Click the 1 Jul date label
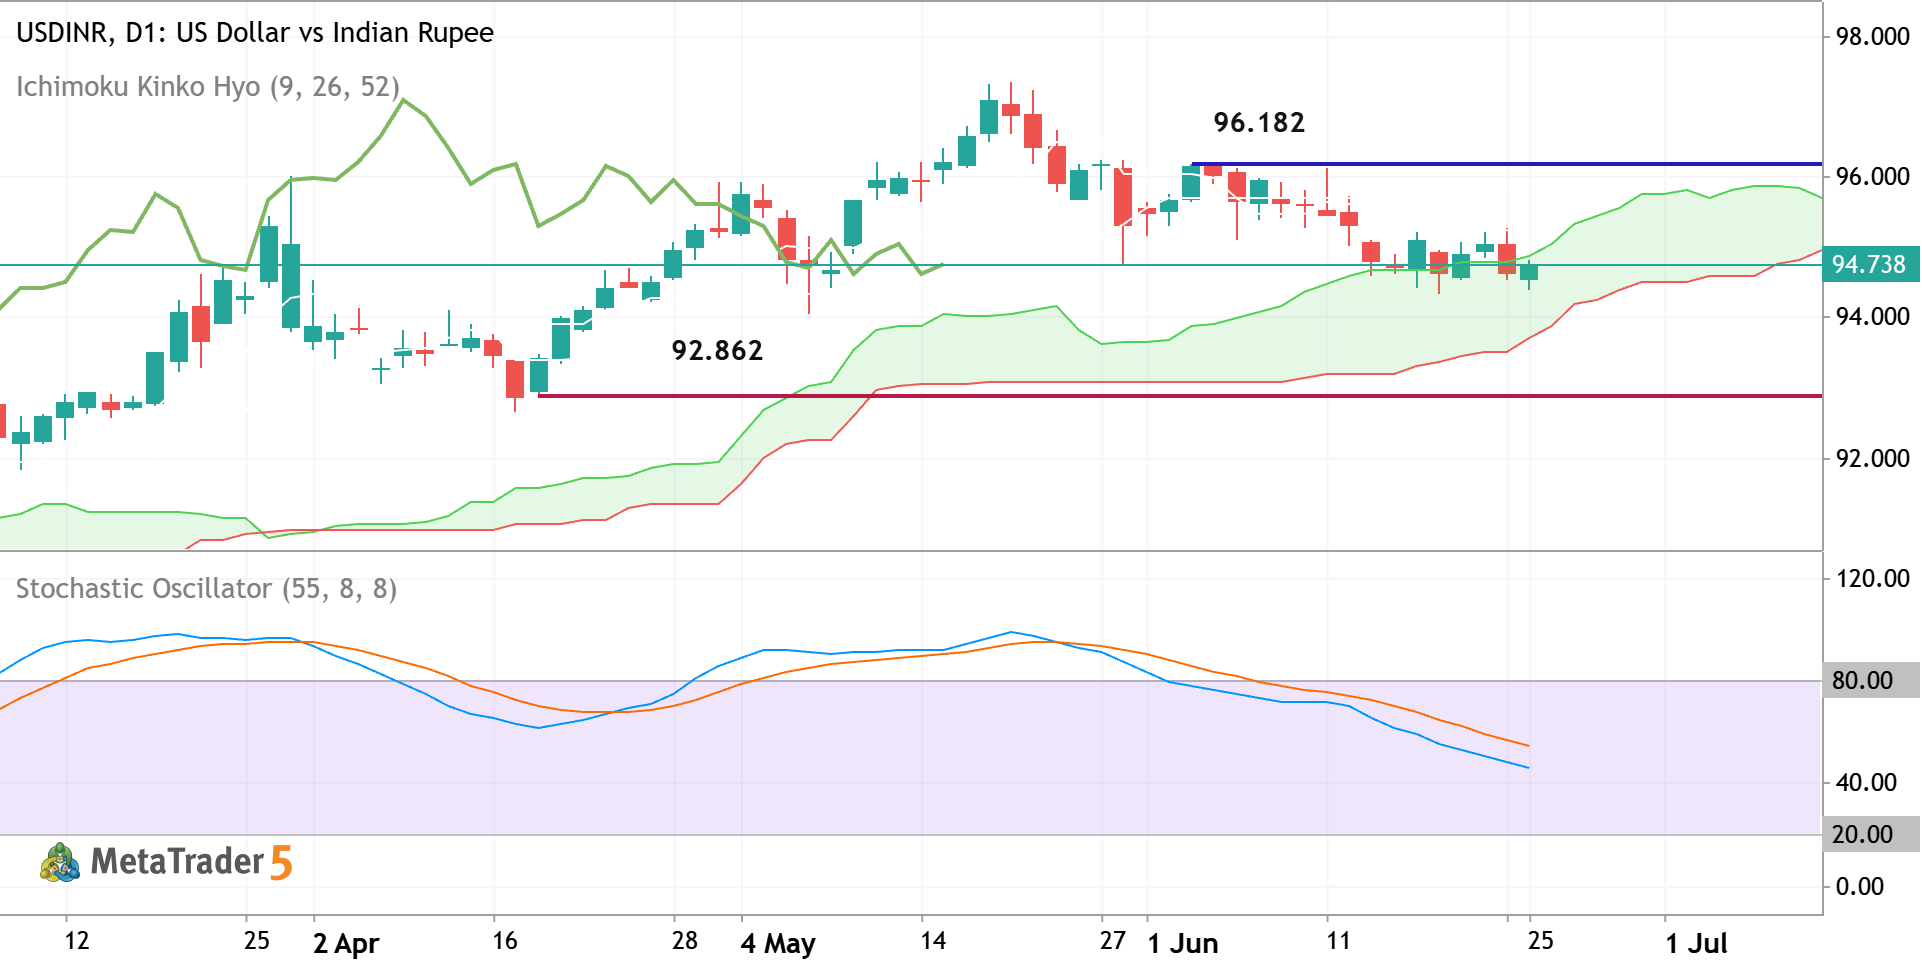The height and width of the screenshot is (962, 1922). tap(1696, 944)
